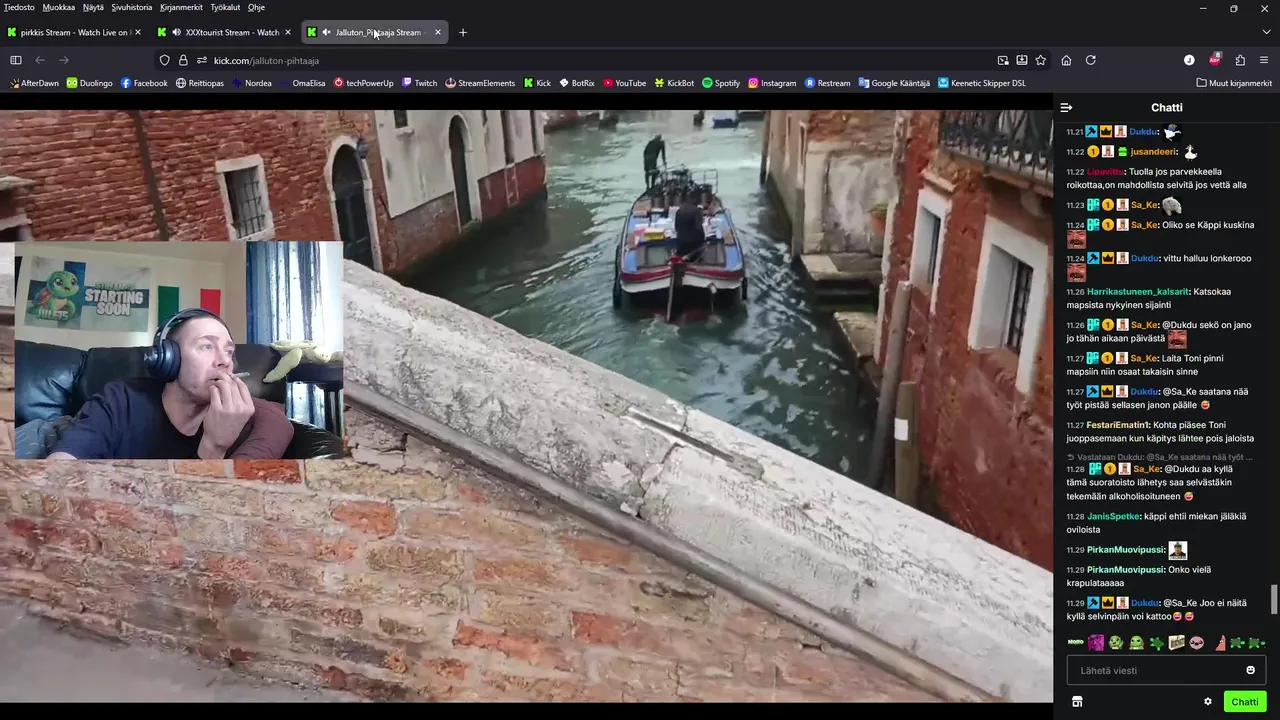The image size is (1280, 720).
Task: Click the tracking protection shield icon
Action: [x=165, y=60]
